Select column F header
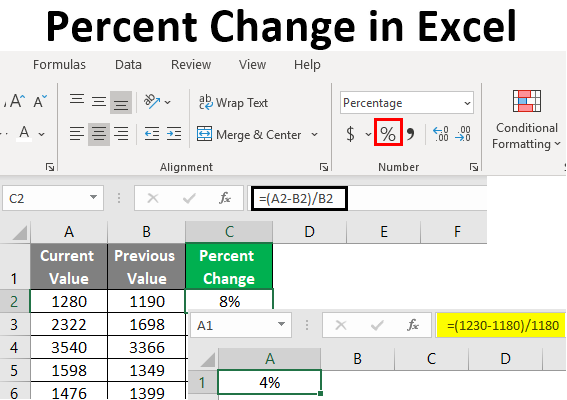567x400 pixels. pos(457,232)
